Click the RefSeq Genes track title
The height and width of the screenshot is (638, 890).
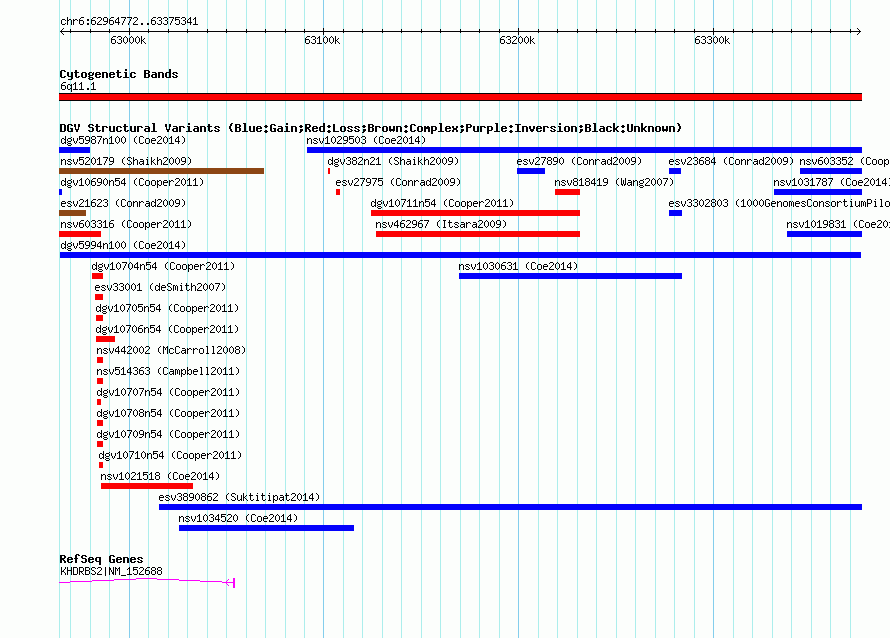[x=101, y=559]
